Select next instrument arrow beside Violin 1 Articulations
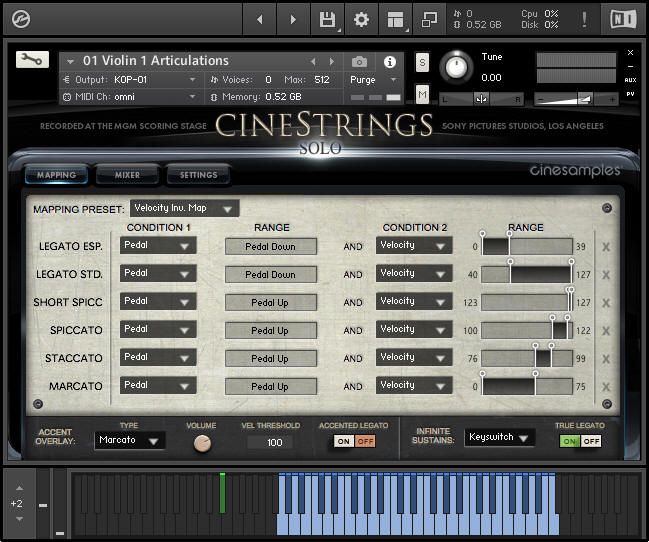 [x=332, y=62]
